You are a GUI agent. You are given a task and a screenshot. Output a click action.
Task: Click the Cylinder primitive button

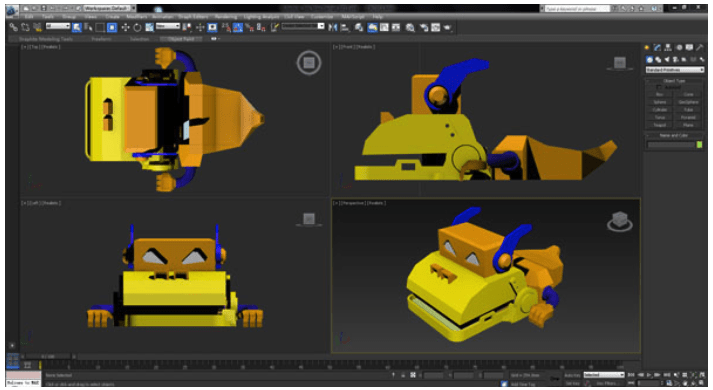tap(660, 110)
